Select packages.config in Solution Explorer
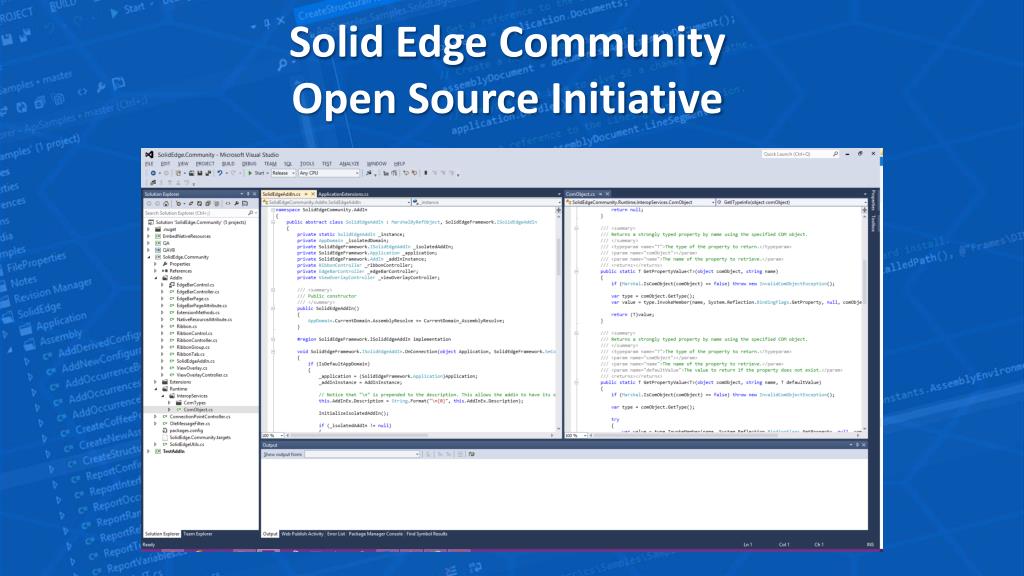Screen dimensions: 1024x576 click(x=186, y=431)
